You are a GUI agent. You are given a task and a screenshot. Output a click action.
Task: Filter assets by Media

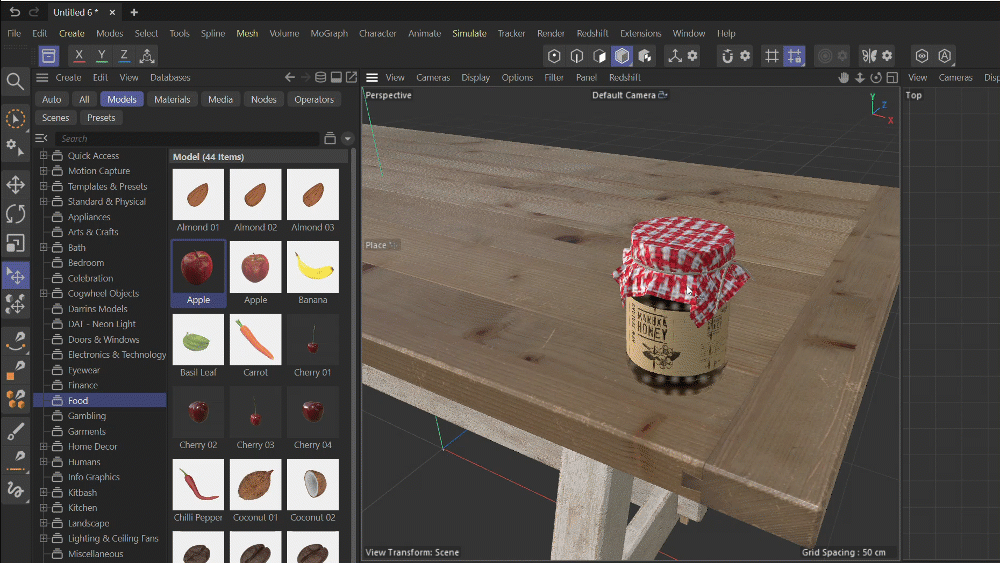pos(221,99)
